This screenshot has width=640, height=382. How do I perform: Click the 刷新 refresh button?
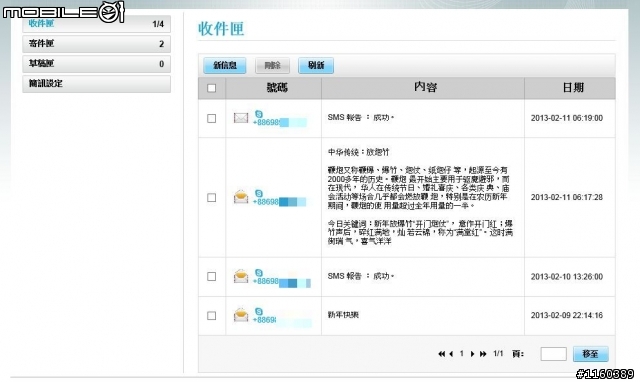(x=316, y=65)
